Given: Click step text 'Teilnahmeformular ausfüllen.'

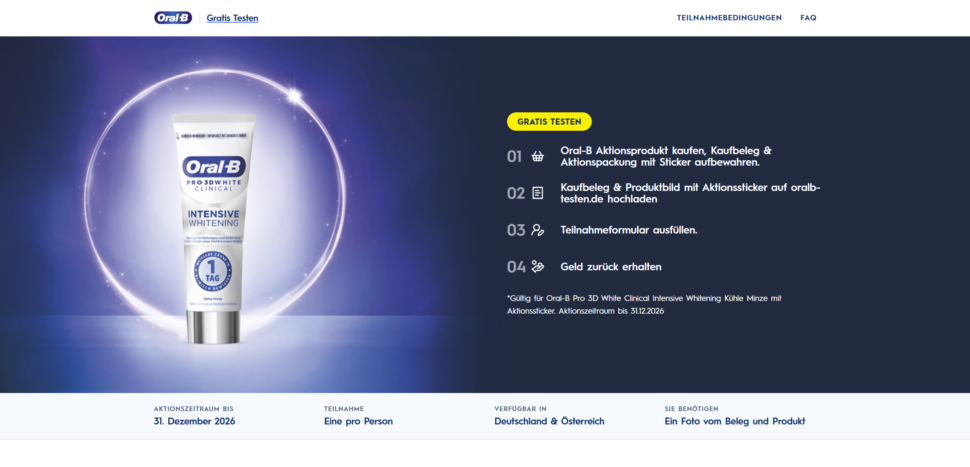Looking at the screenshot, I should tap(629, 230).
